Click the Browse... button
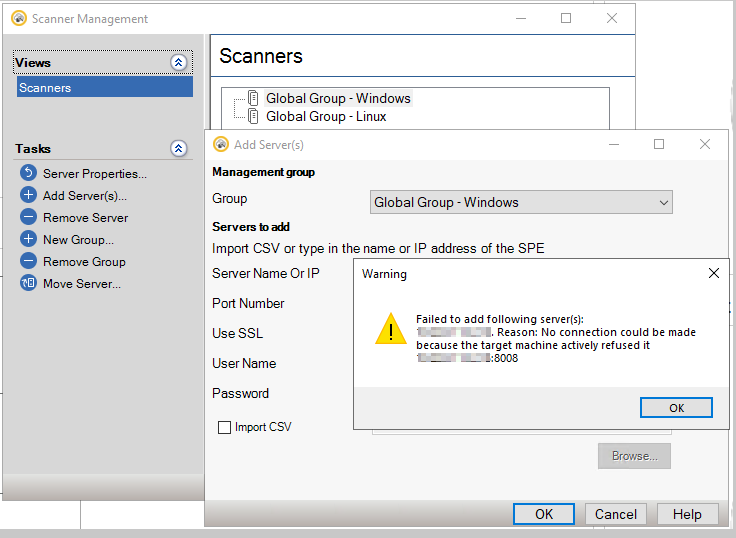This screenshot has height=538, width=736. pyautogui.click(x=634, y=456)
